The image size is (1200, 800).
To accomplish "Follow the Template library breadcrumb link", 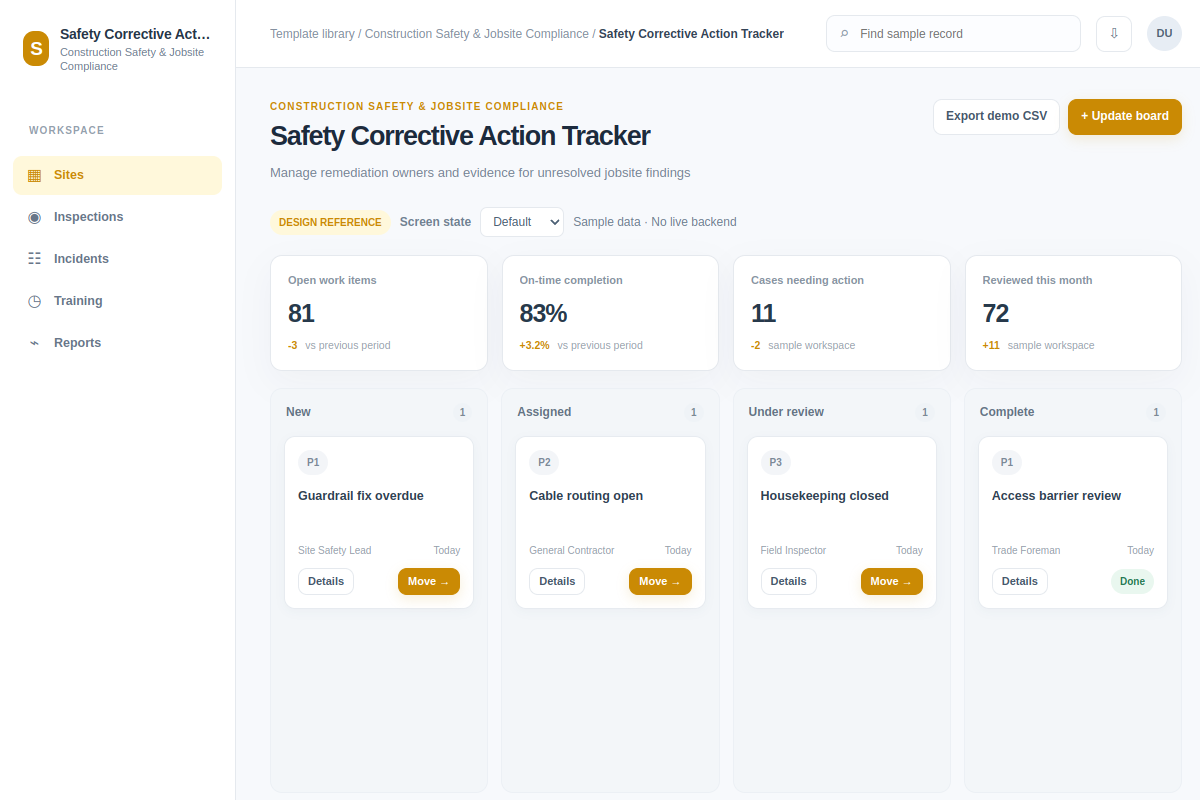I will click(312, 34).
